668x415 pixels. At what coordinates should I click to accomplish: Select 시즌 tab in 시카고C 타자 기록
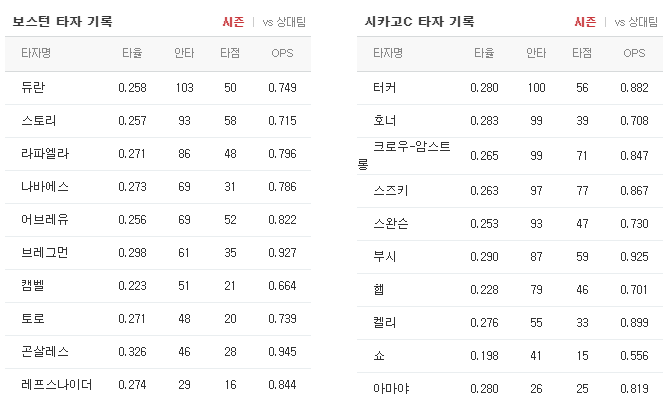click(585, 22)
